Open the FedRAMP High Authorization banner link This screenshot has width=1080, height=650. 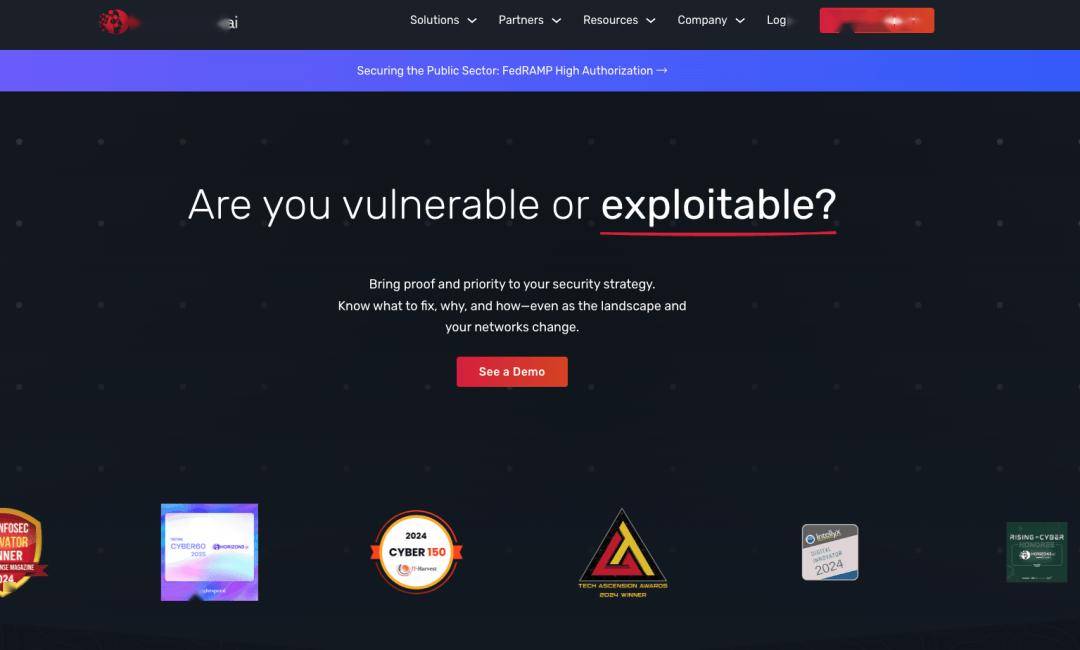[512, 70]
